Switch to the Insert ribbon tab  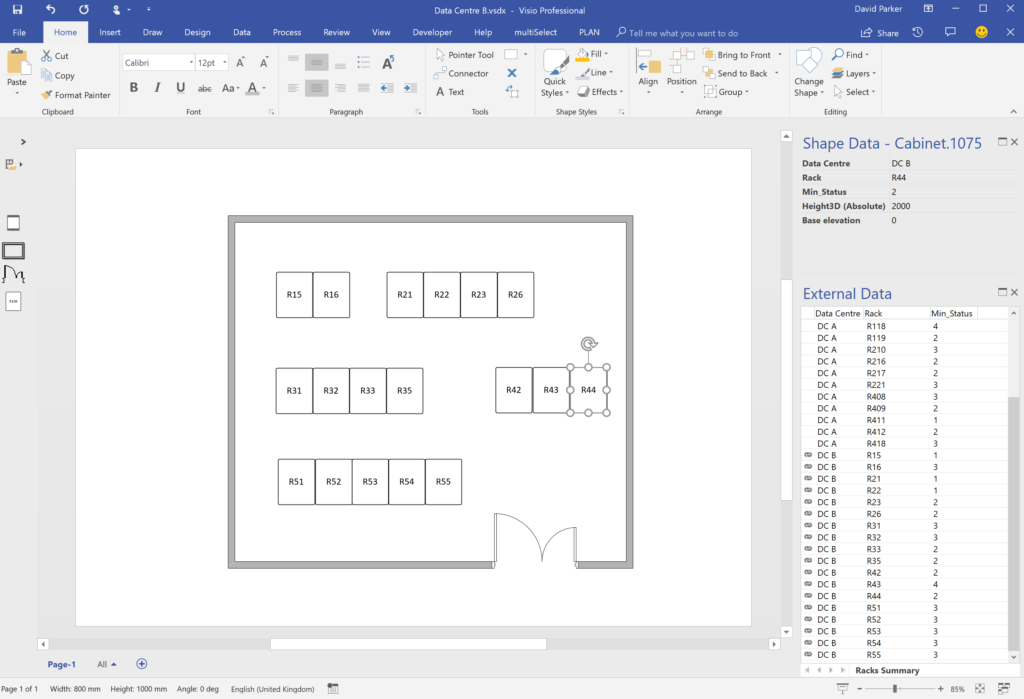click(109, 31)
